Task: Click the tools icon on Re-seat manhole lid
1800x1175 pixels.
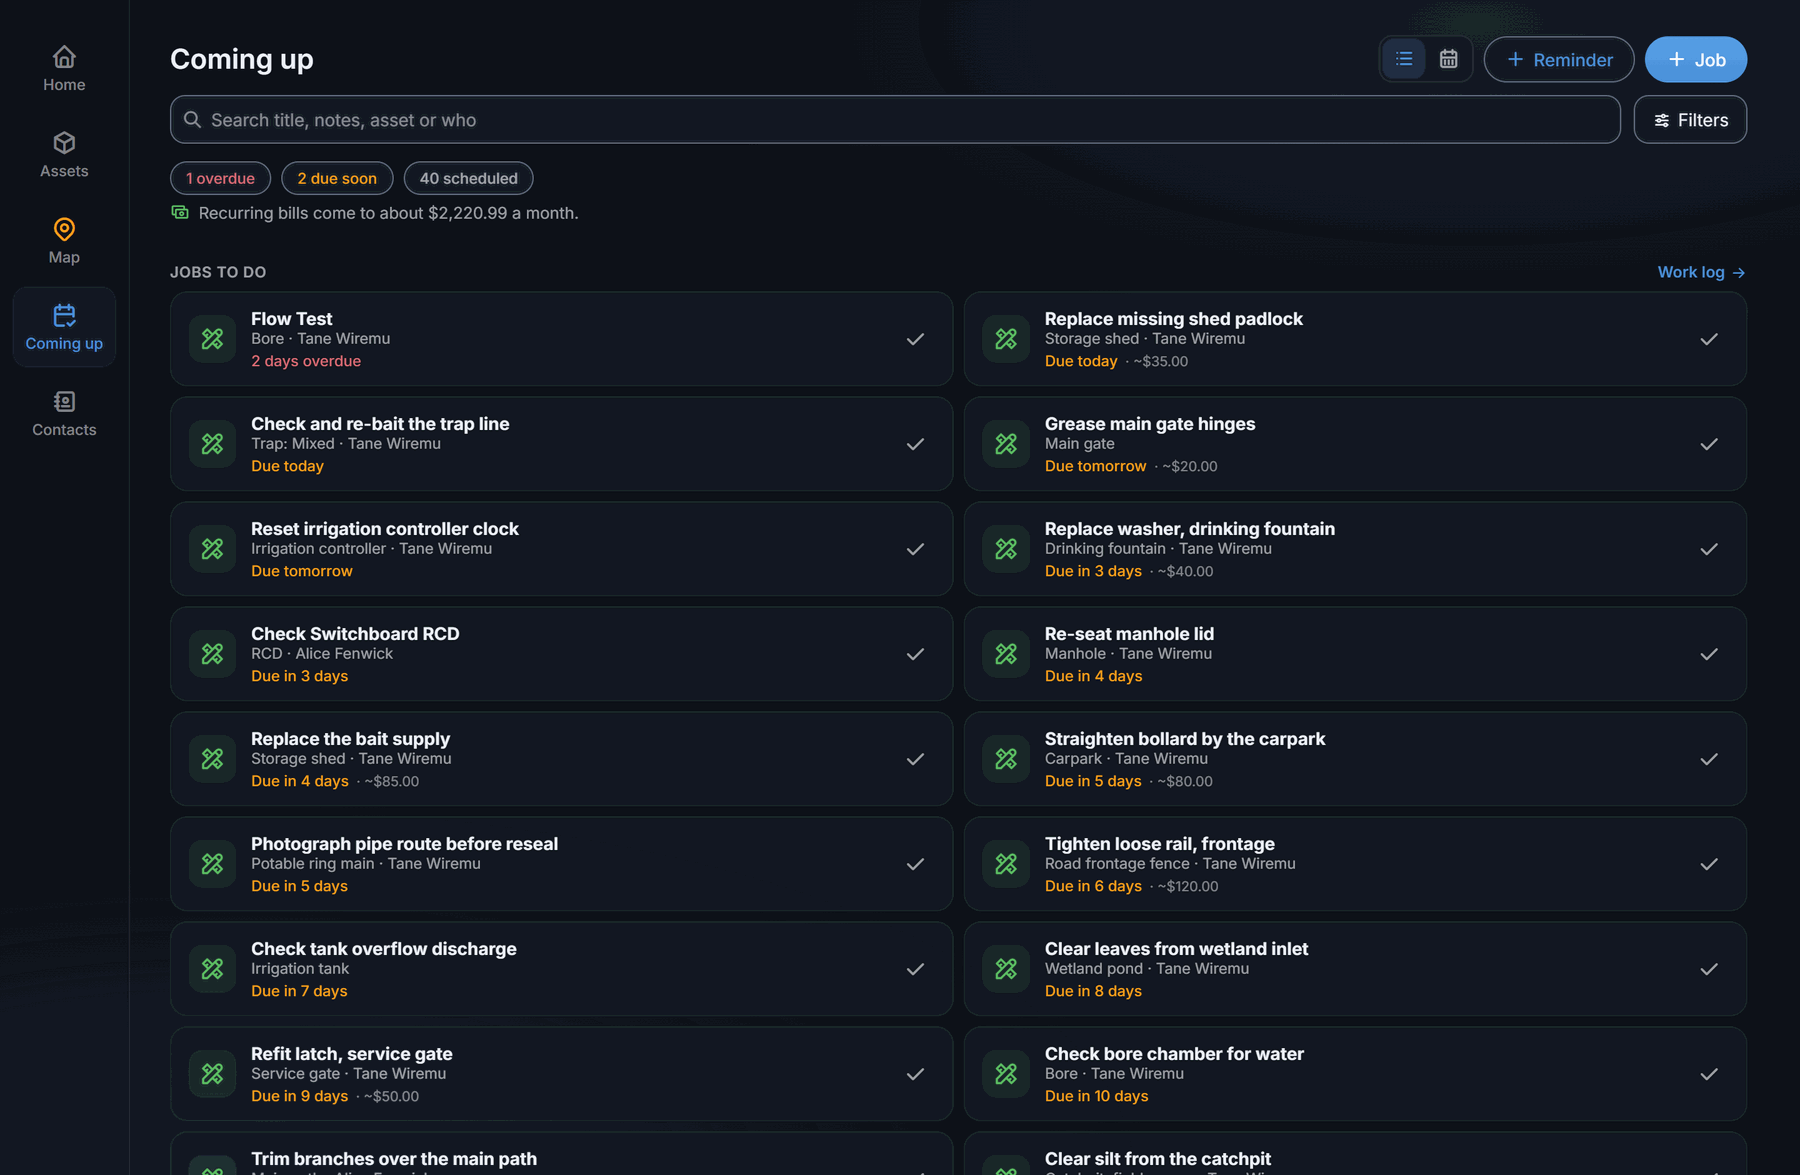Action: pos(1006,654)
